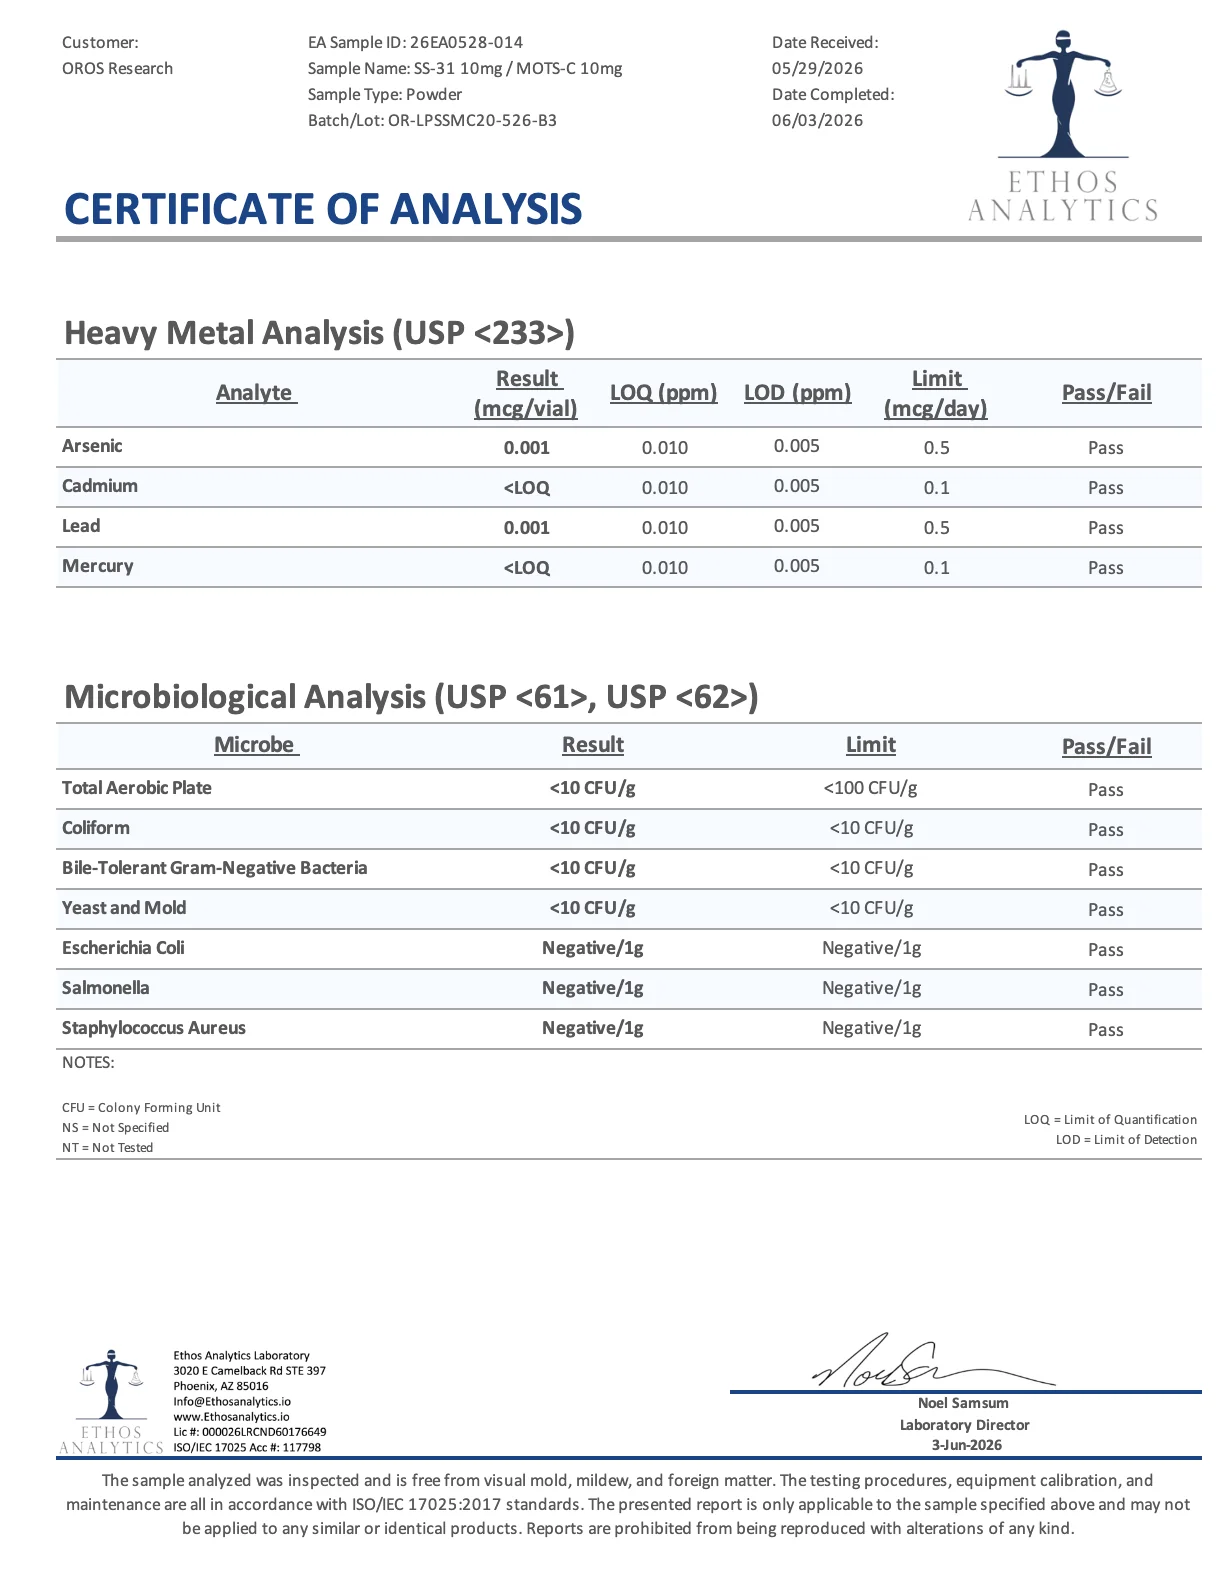The height and width of the screenshot is (1584, 1224).
Task: Click the NT = Not Tested note
Action: [107, 1147]
